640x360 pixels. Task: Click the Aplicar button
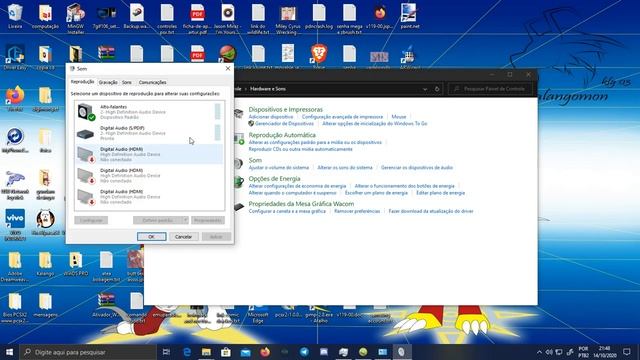coord(216,237)
